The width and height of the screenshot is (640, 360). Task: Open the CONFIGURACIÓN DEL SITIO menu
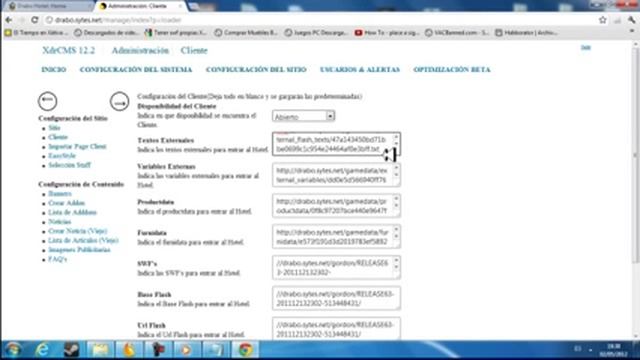click(256, 70)
